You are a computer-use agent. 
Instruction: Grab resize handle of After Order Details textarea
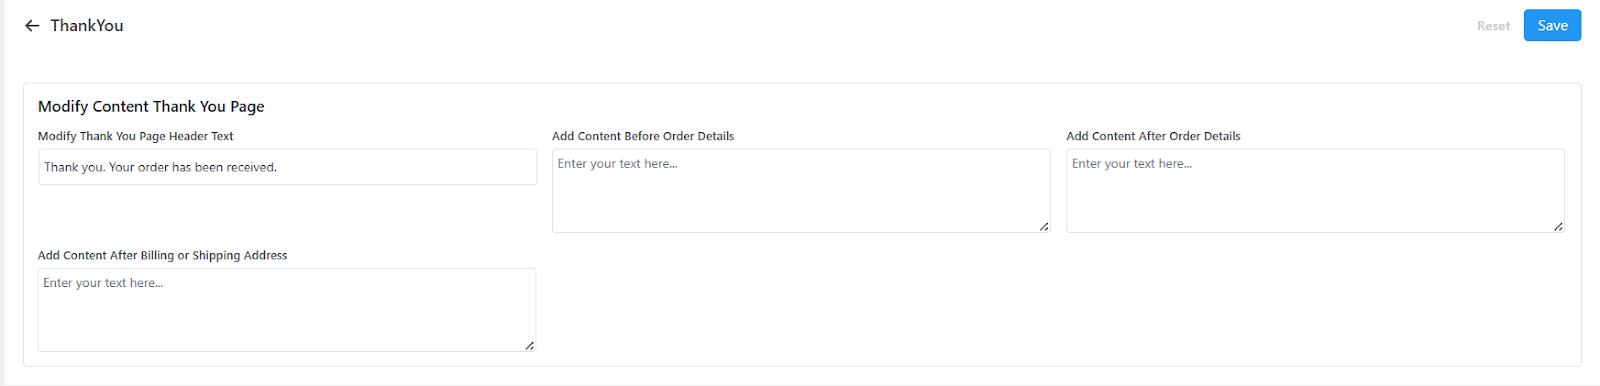(1558, 227)
